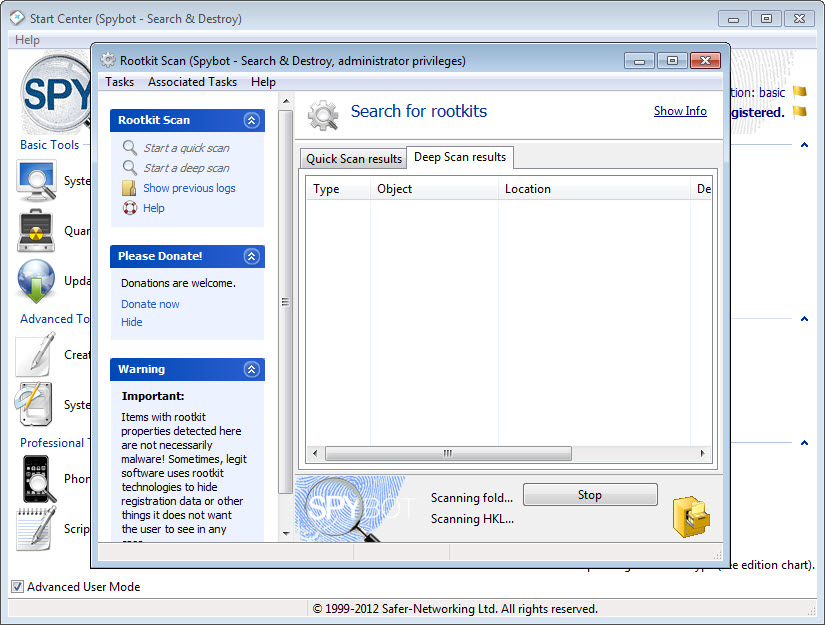Click the yellow flag beside the 'registered' text
Viewport: 825px width, 625px height.
pyautogui.click(x=800, y=111)
